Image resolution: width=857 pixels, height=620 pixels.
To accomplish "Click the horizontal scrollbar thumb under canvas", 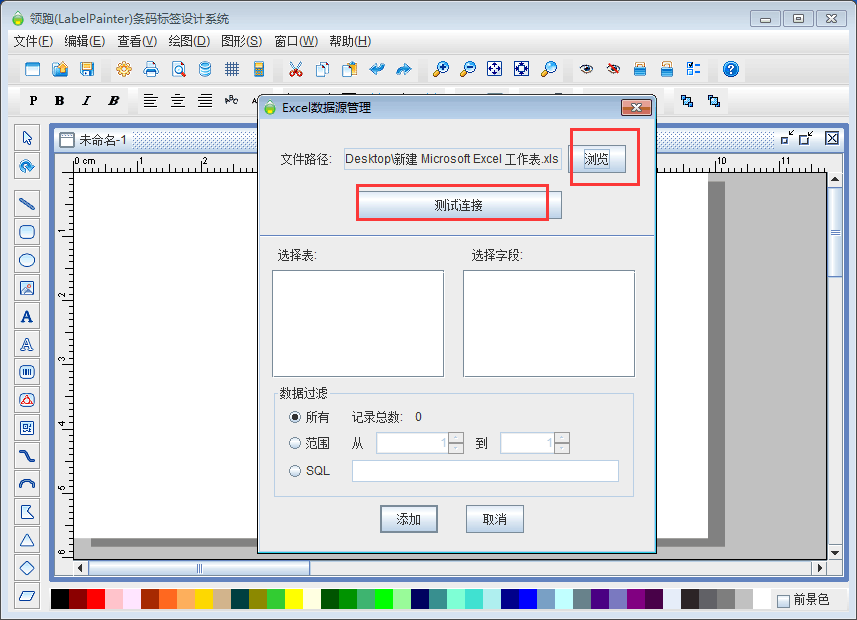I will click(x=199, y=568).
